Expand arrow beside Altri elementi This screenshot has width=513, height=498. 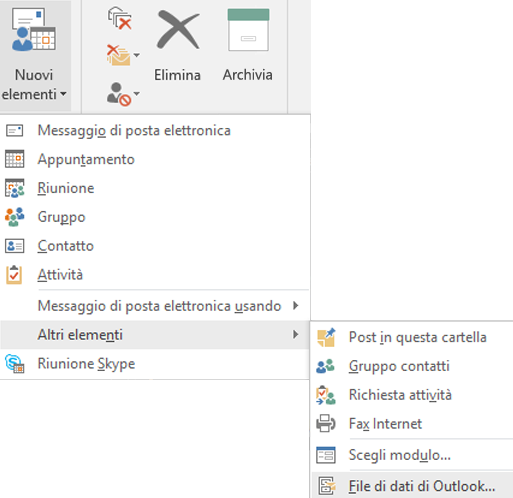[295, 334]
